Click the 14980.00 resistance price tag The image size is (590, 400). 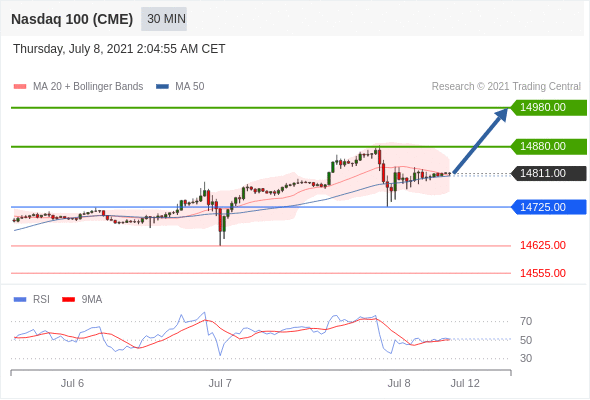[x=549, y=108]
